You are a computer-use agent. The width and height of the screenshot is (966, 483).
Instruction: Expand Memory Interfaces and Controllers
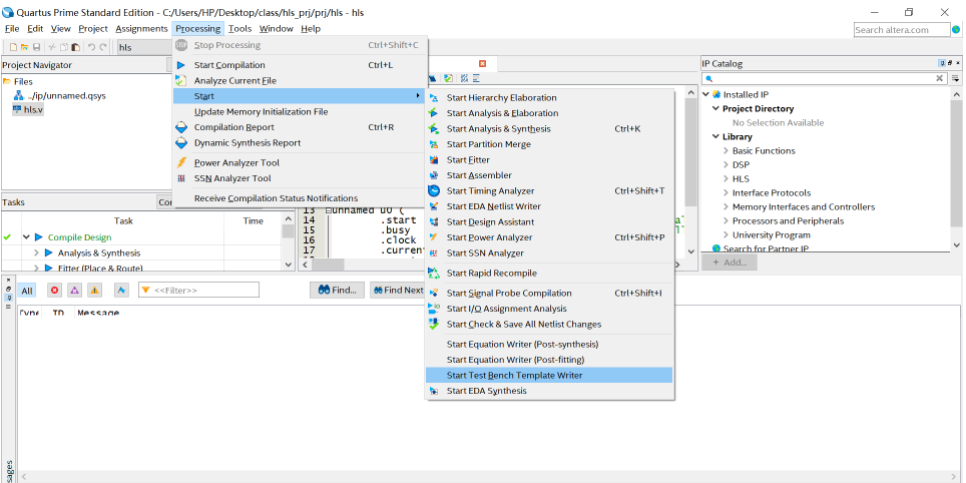point(726,207)
